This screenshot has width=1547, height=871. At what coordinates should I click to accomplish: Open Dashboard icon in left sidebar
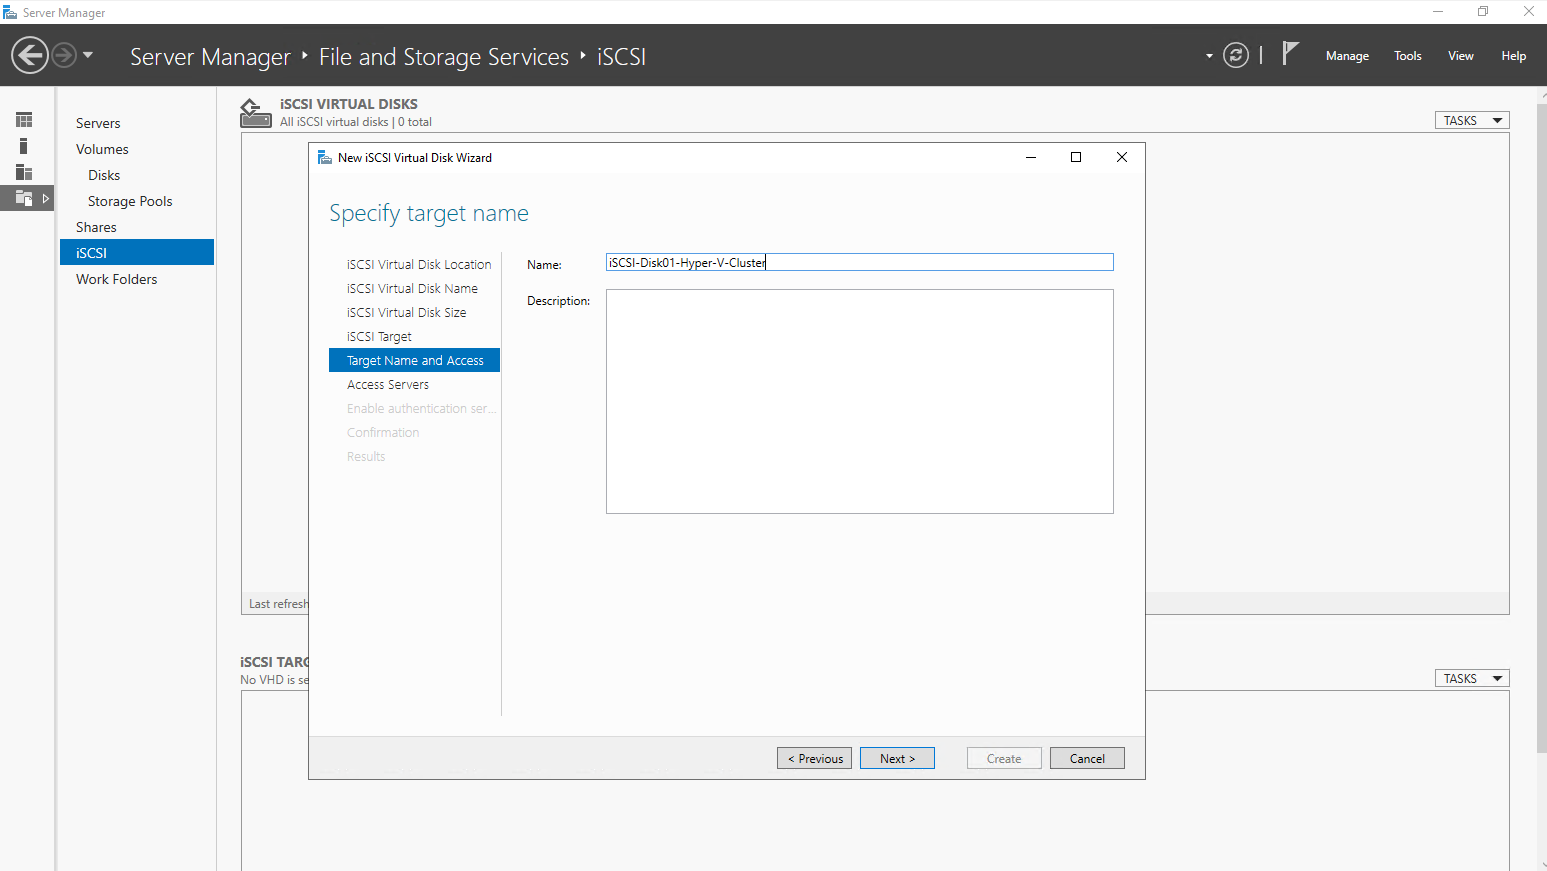point(24,120)
